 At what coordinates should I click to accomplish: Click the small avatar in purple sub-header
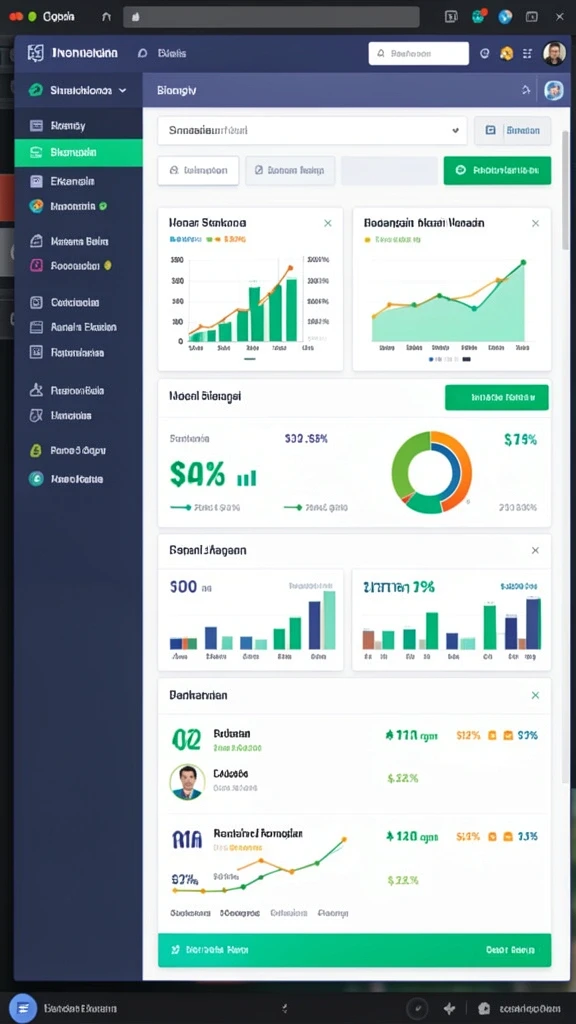coord(554,91)
